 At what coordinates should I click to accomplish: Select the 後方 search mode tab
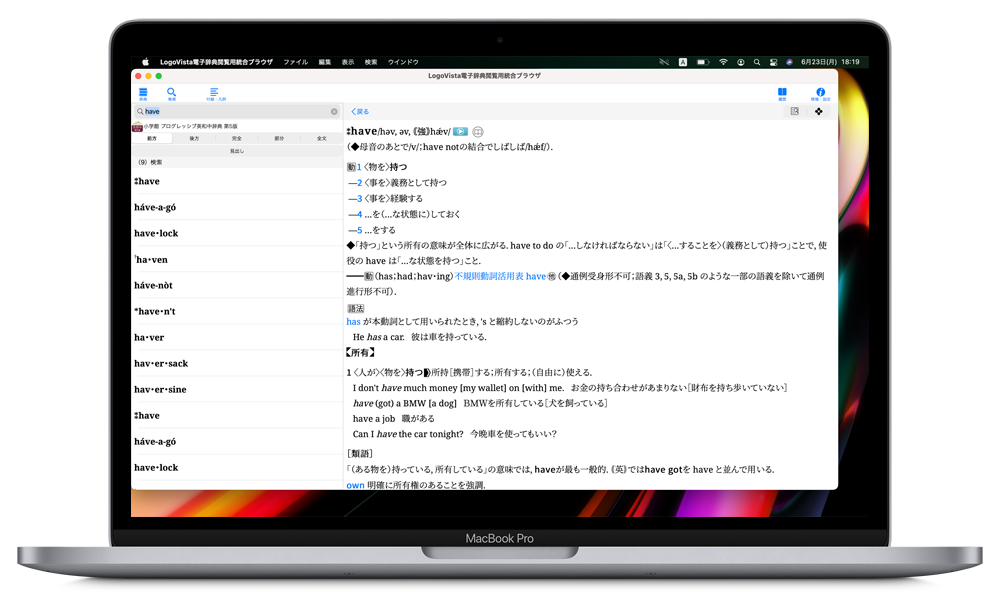point(194,138)
